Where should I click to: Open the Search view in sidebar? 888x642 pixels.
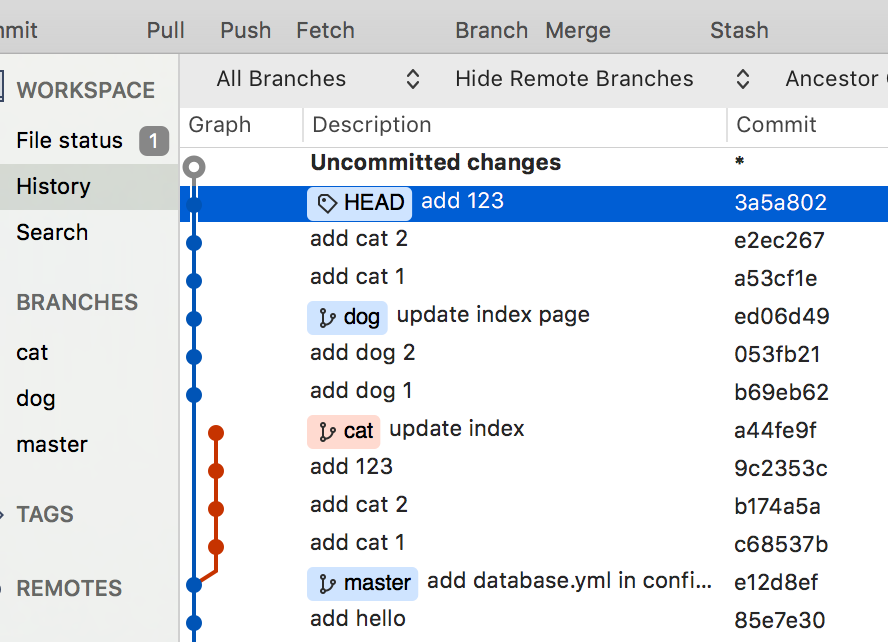point(52,233)
